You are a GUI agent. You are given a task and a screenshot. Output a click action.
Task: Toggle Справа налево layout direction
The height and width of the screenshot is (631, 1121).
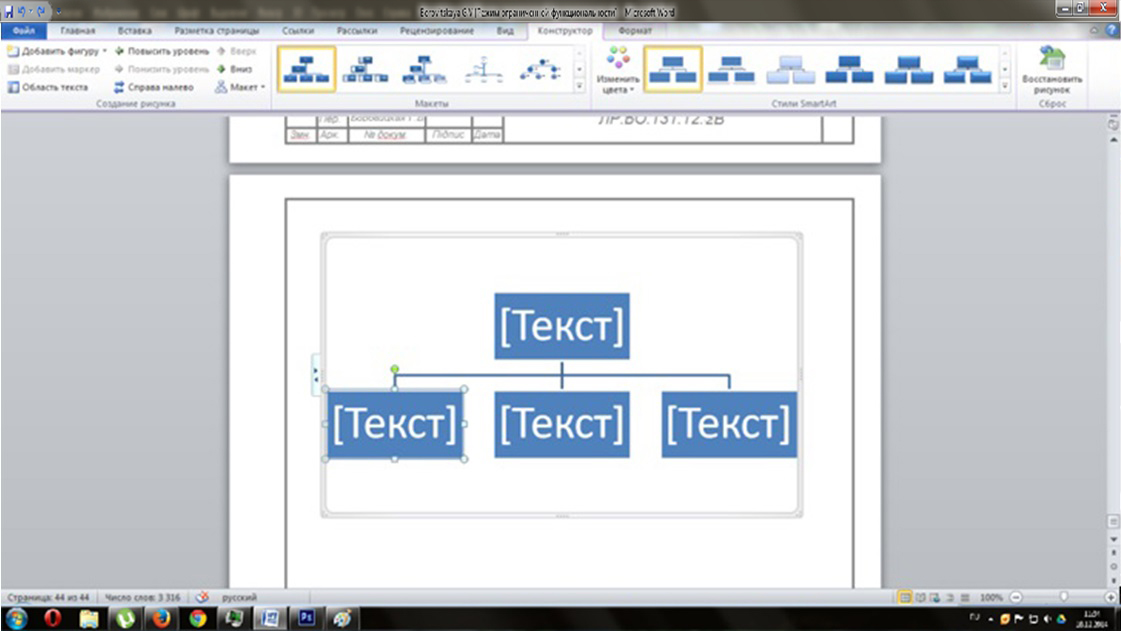click(153, 87)
